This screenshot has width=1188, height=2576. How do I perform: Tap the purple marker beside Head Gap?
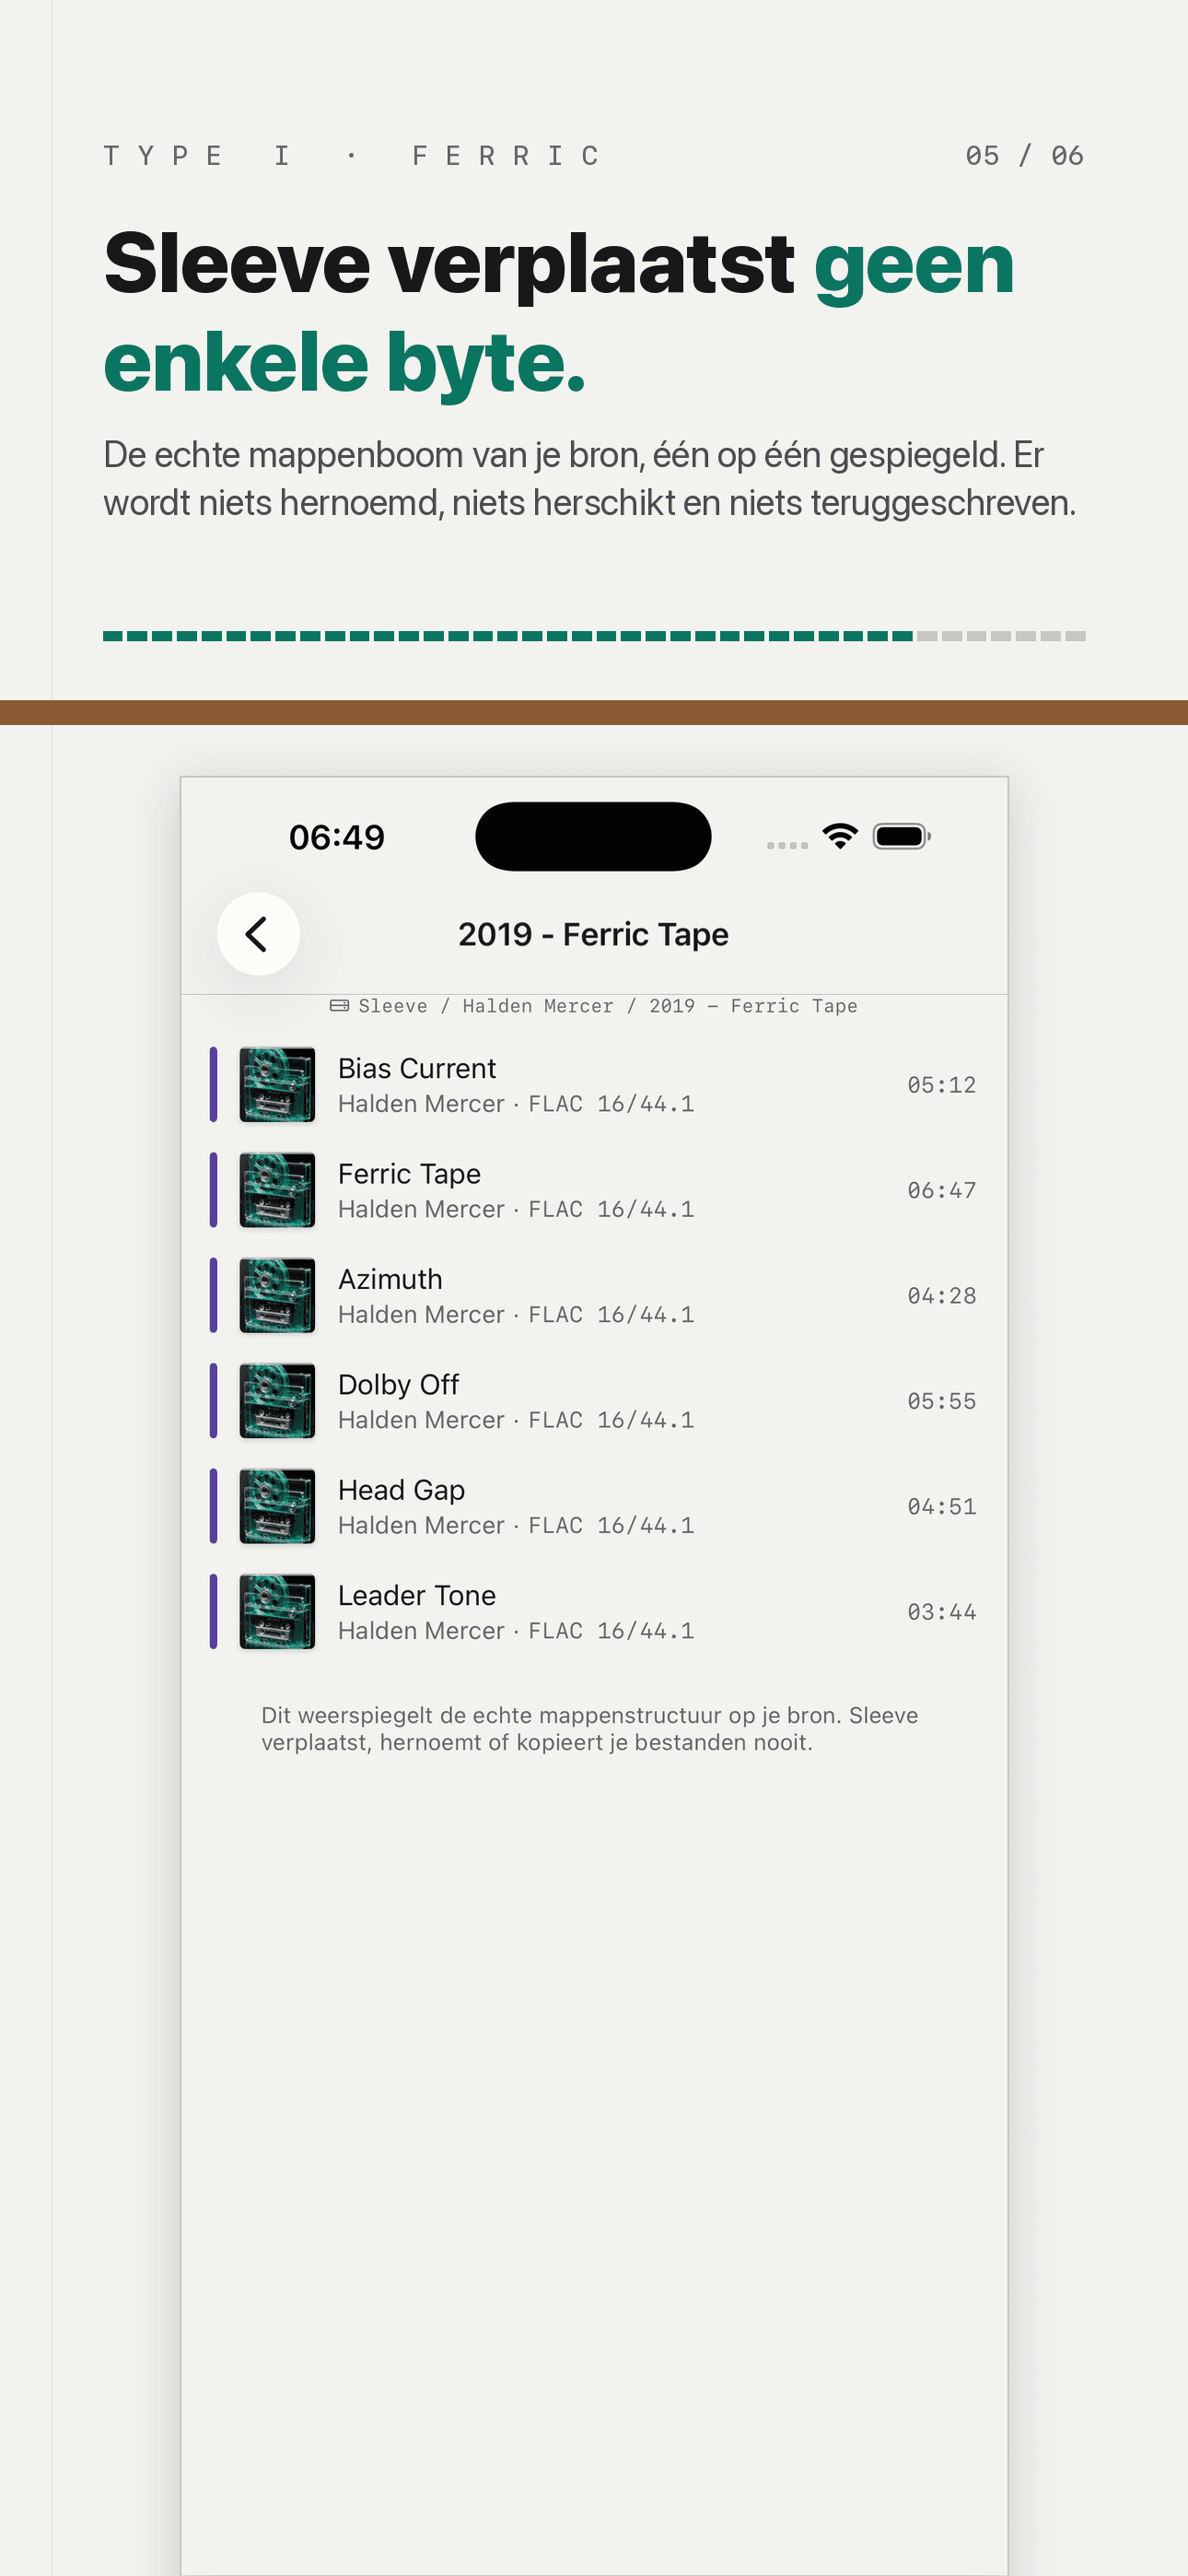(213, 1506)
